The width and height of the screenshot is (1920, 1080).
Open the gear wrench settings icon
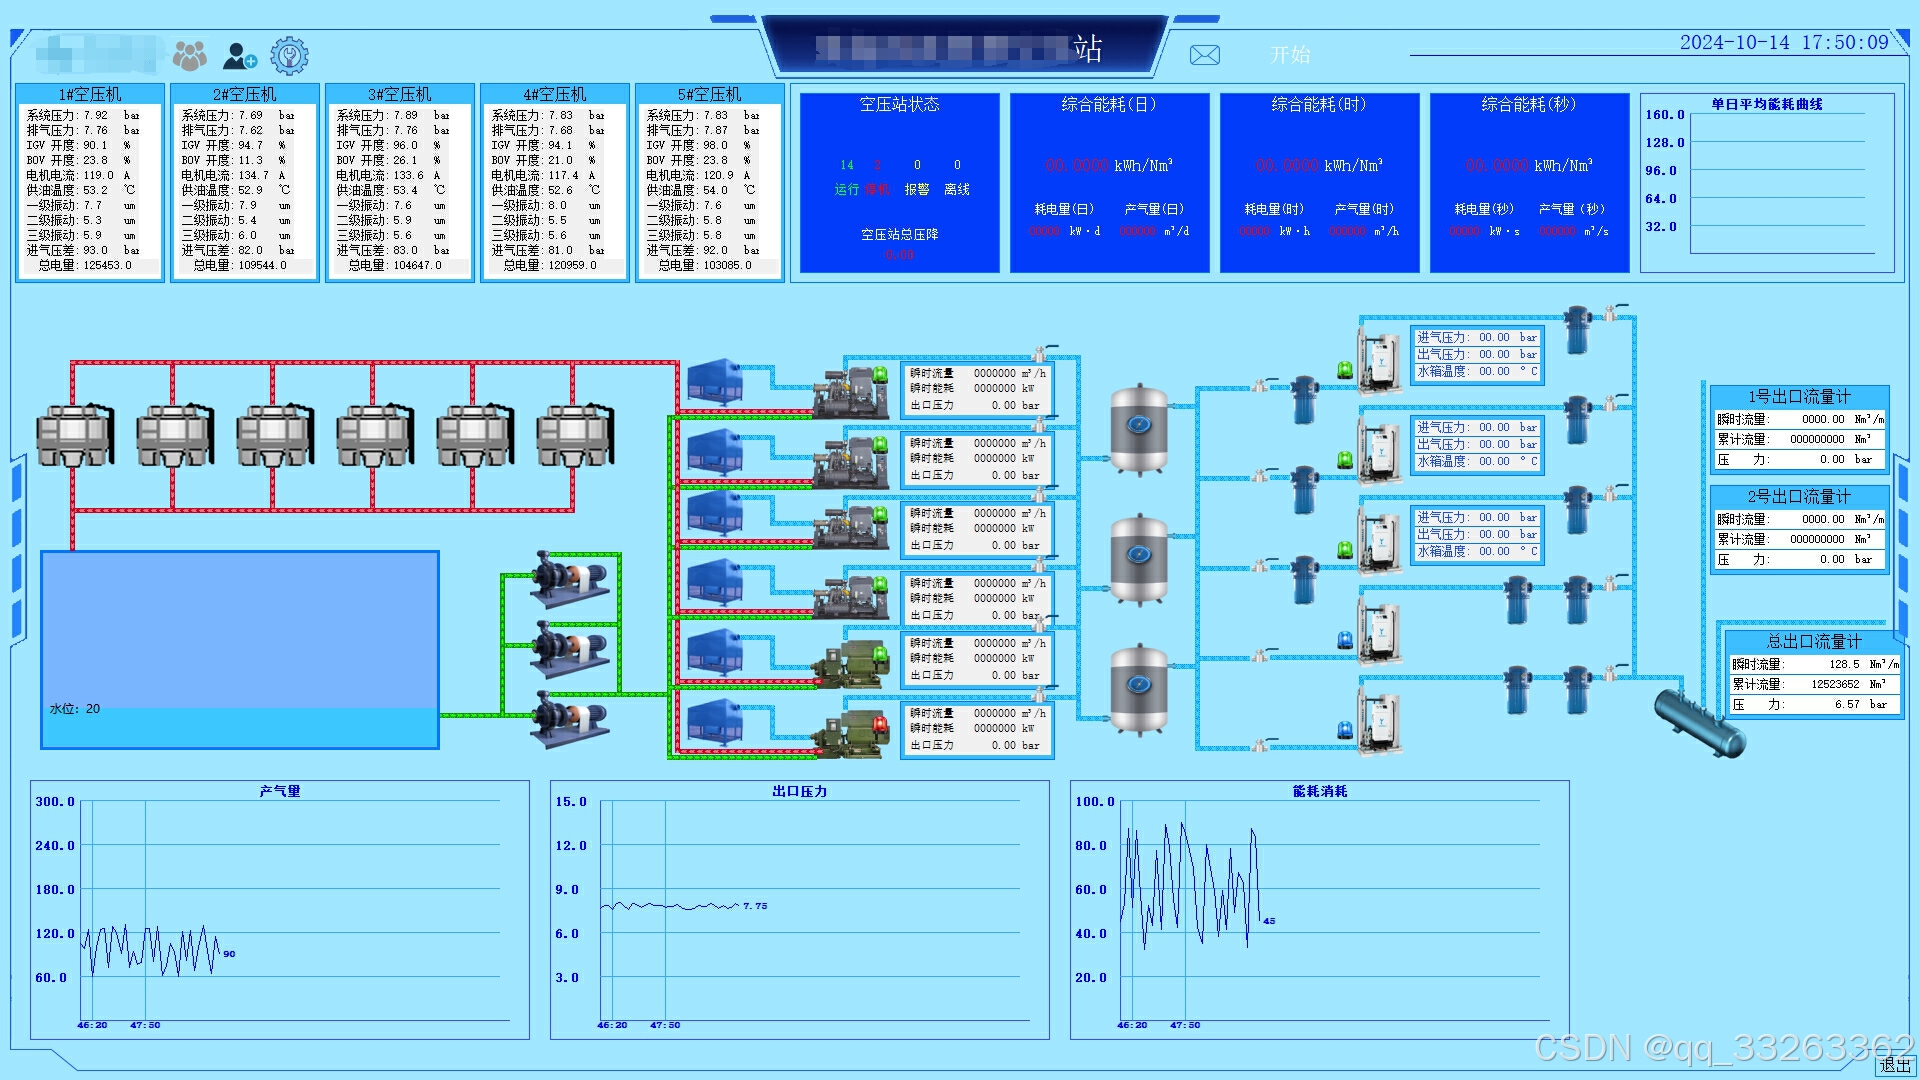tap(289, 55)
